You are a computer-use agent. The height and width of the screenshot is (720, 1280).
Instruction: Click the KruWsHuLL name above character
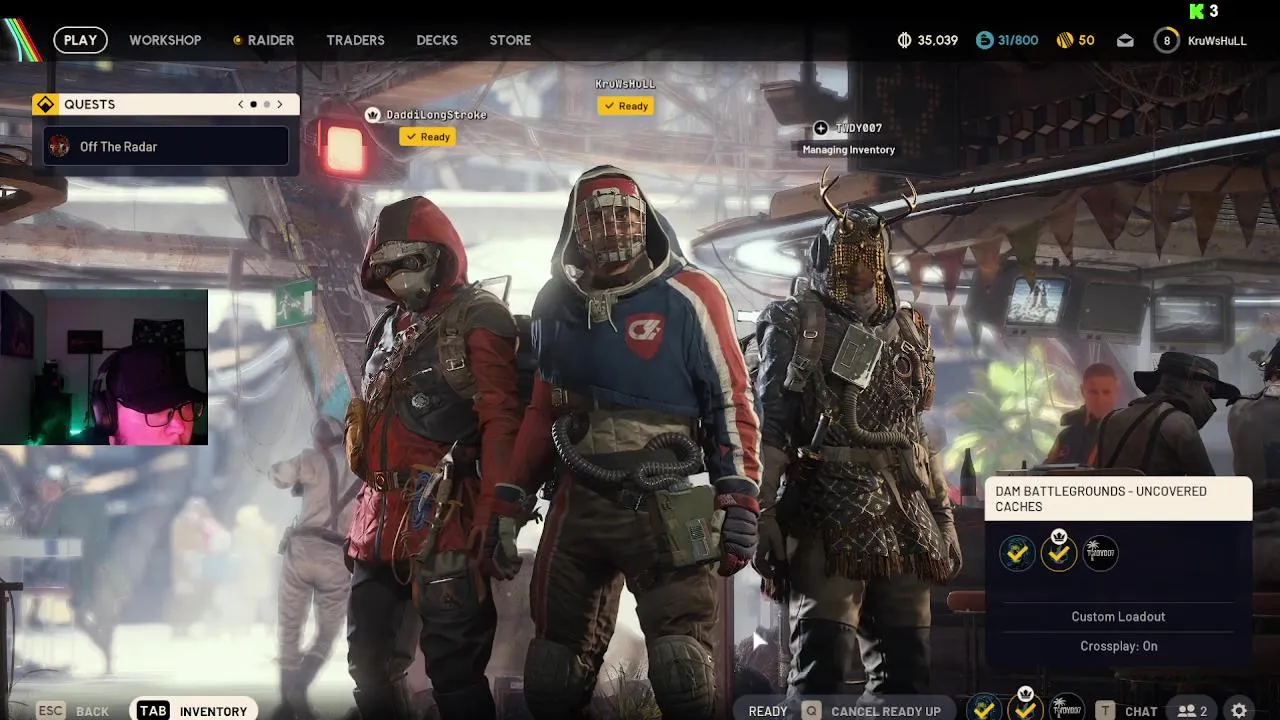tap(625, 84)
